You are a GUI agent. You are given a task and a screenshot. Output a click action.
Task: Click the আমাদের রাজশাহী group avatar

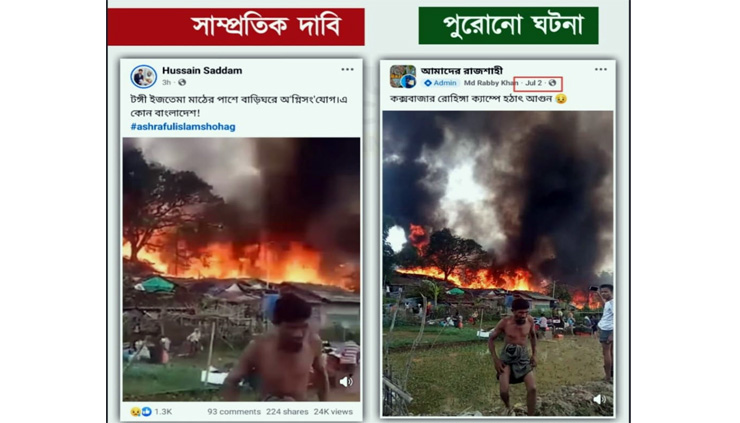click(403, 76)
